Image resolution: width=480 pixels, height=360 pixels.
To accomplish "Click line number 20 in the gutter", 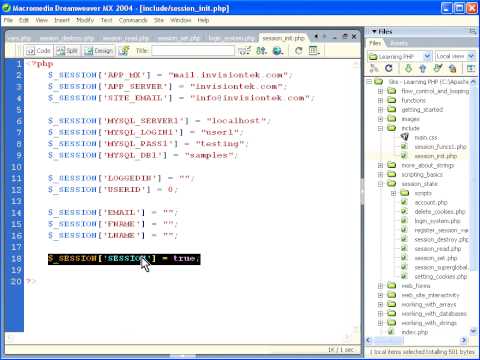I will [16, 281].
